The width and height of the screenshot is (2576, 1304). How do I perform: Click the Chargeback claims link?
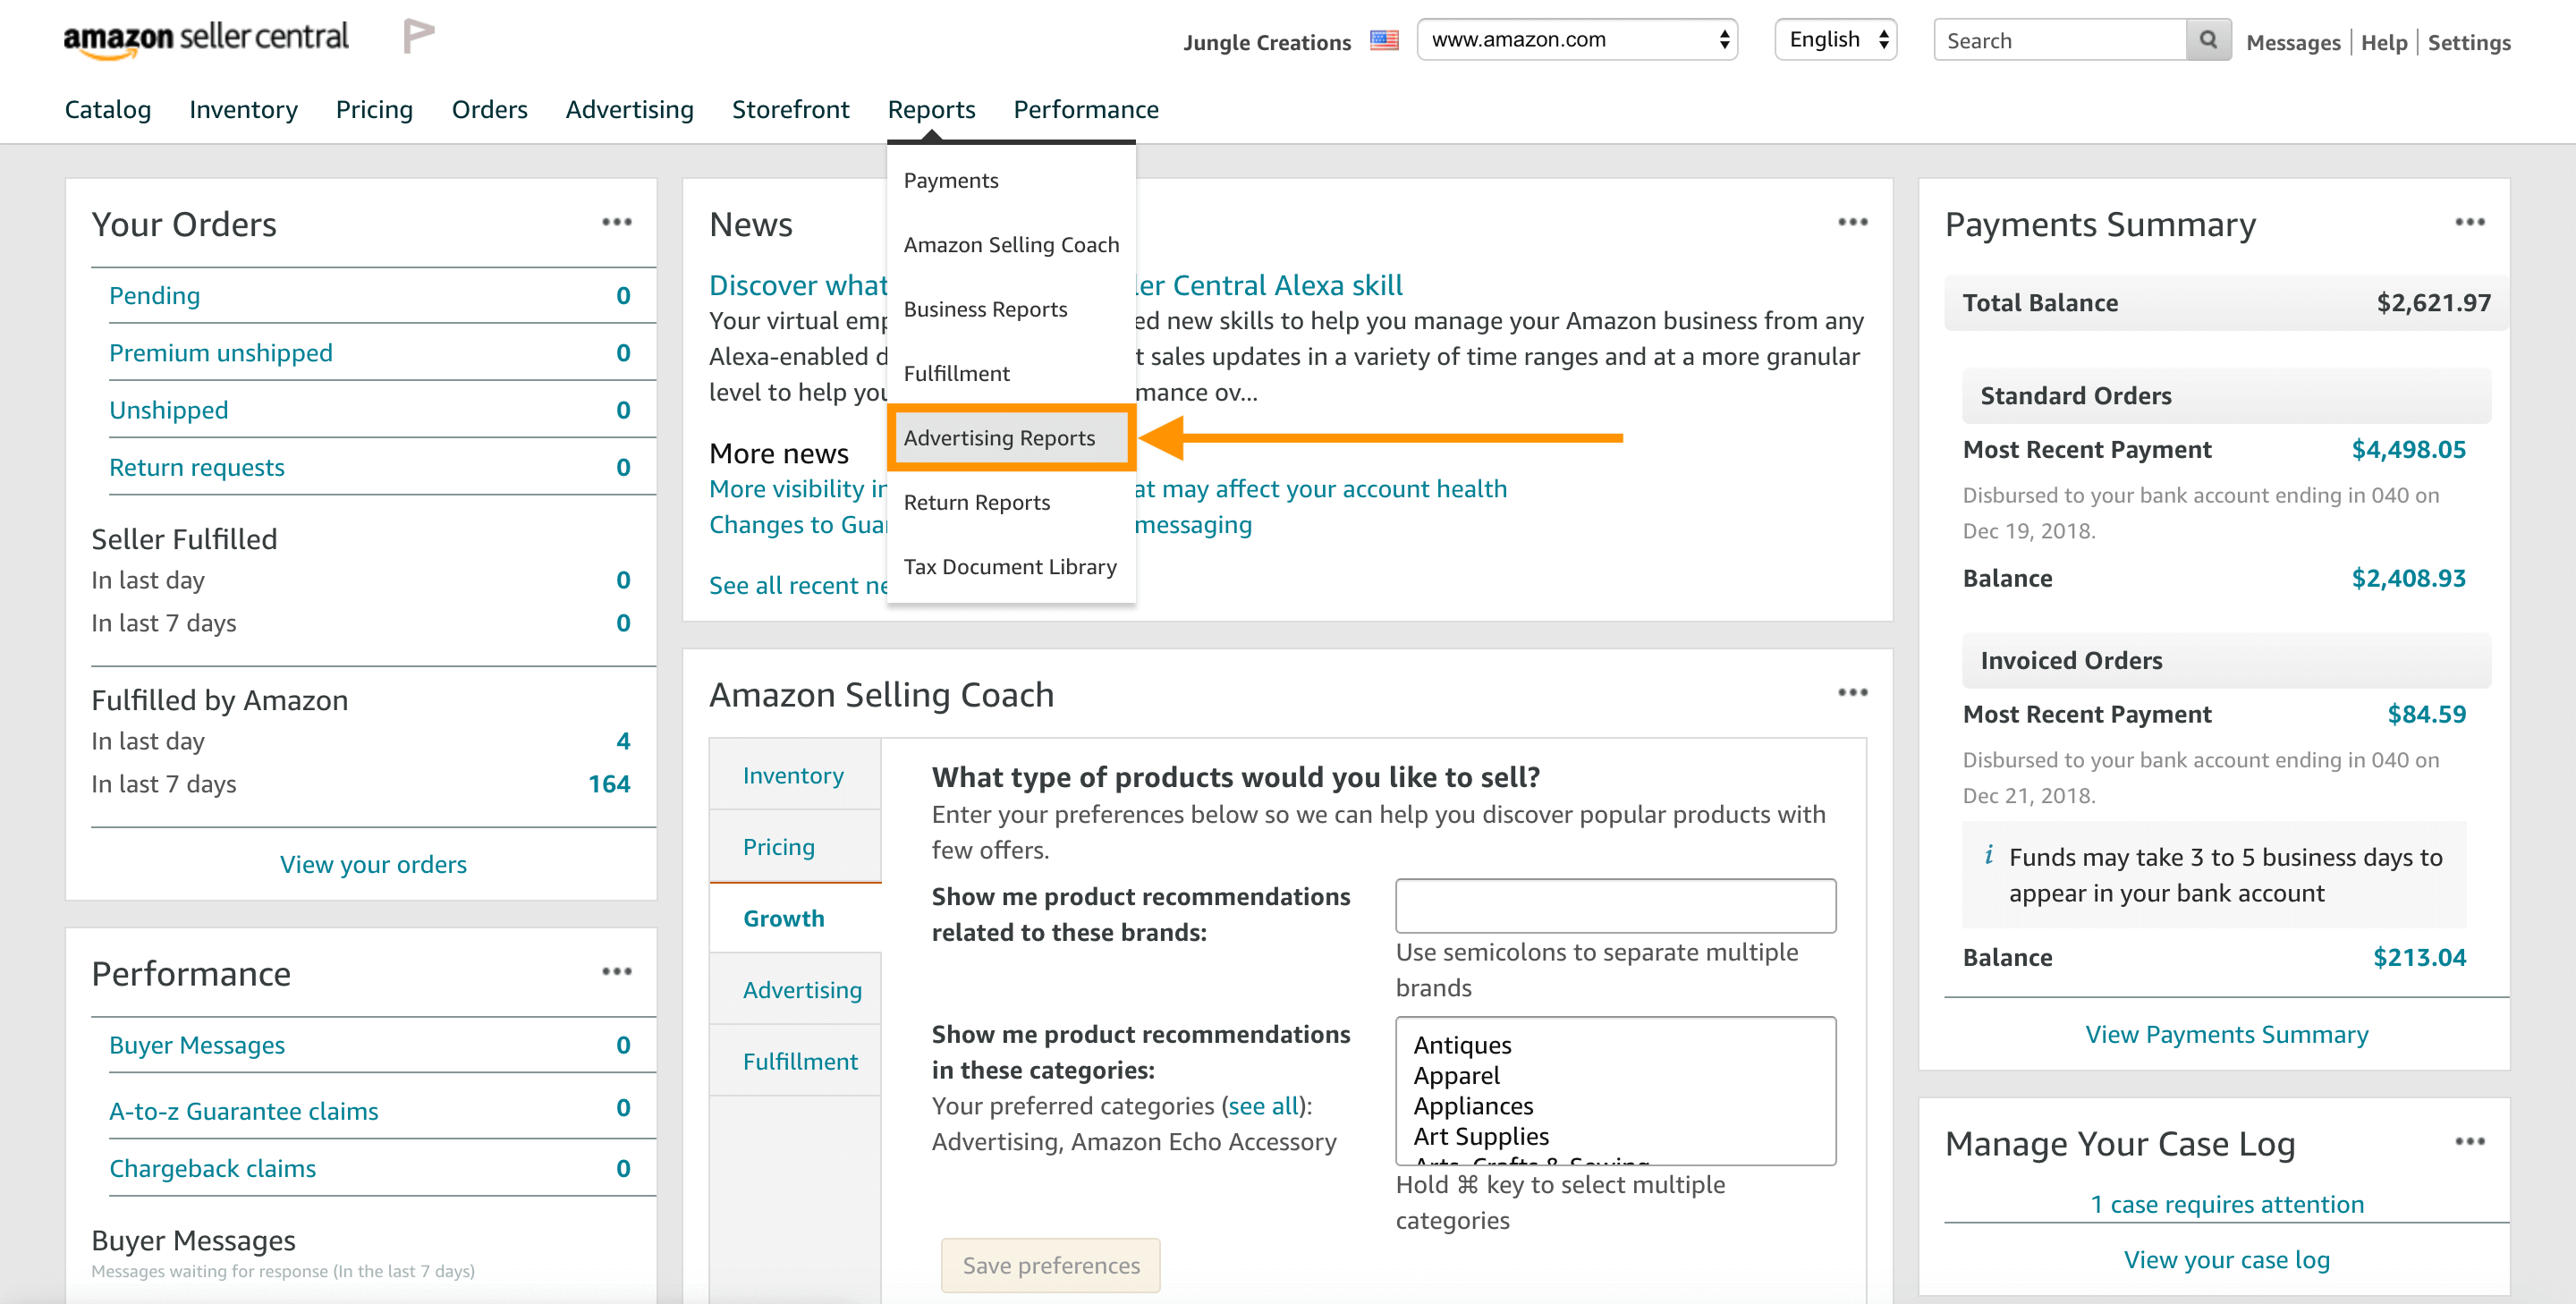coord(212,1168)
